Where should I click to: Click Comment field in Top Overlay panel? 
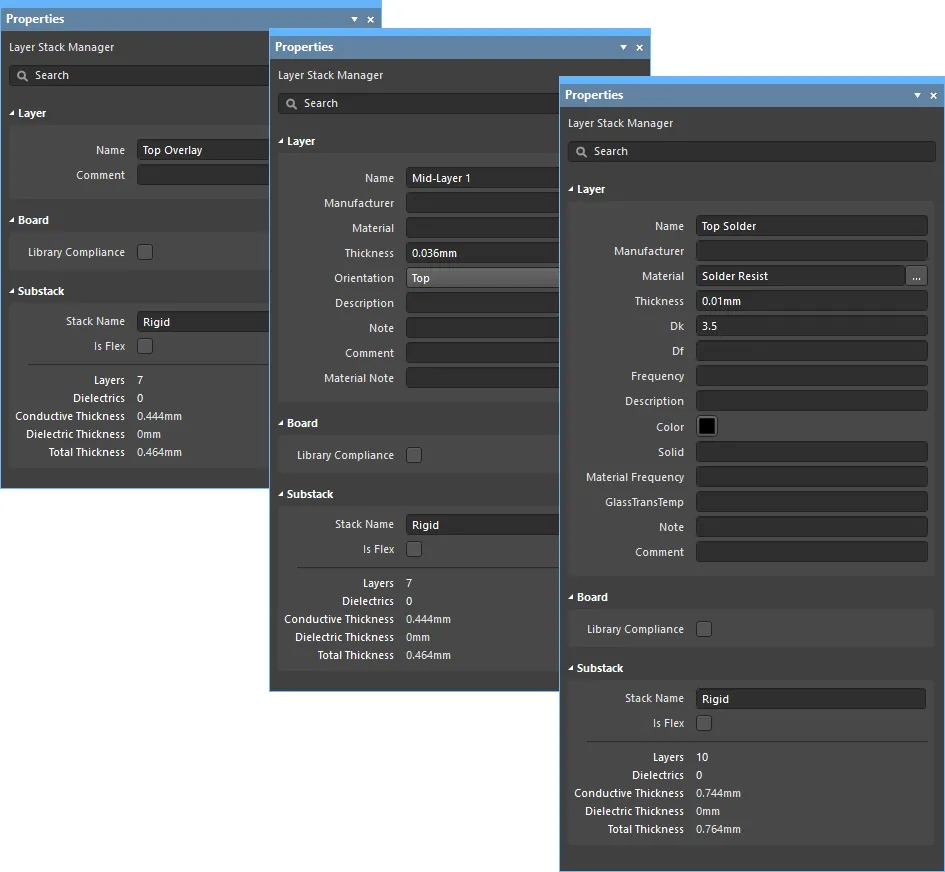[203, 175]
